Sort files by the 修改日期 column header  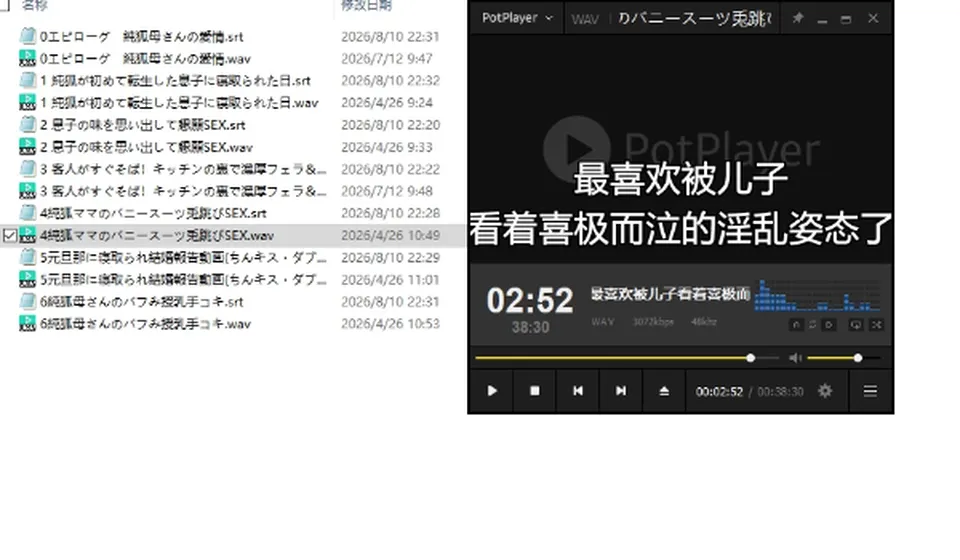click(366, 6)
